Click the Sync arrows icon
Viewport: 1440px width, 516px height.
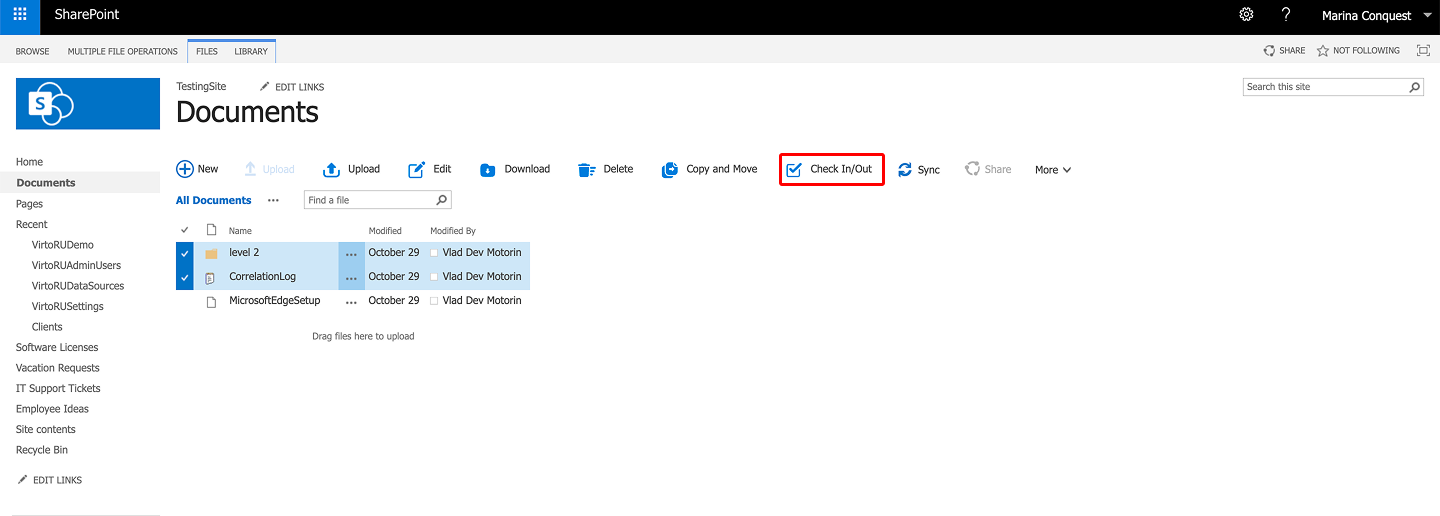click(x=905, y=170)
